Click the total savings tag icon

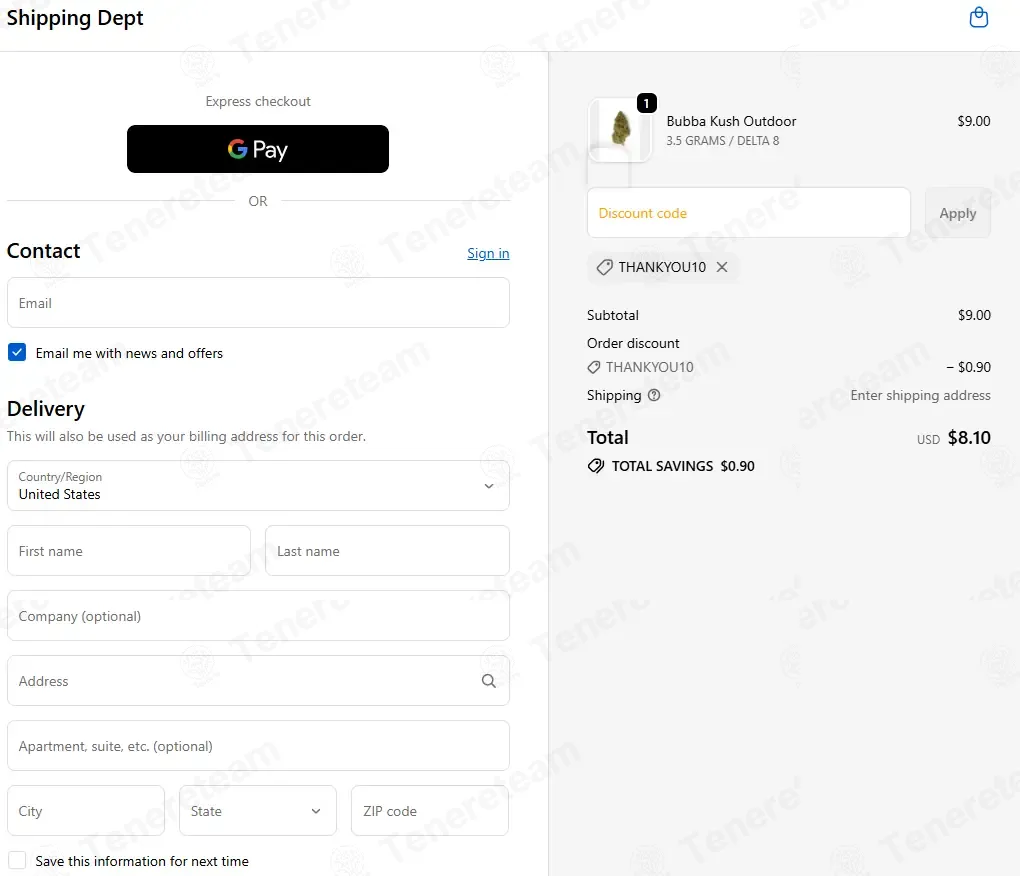click(596, 466)
